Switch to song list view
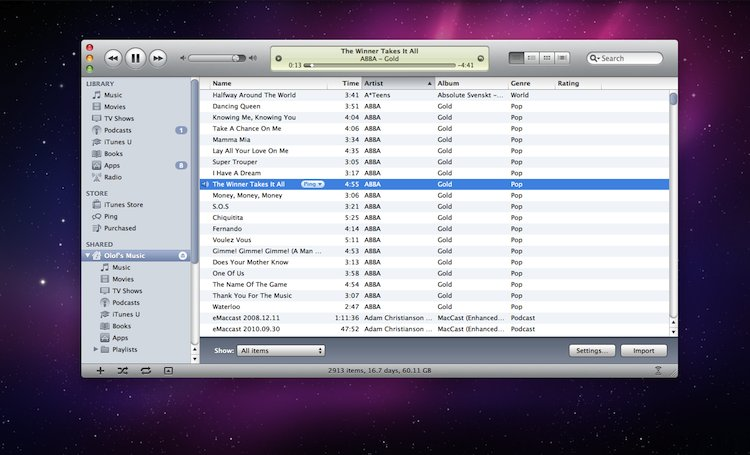This screenshot has width=750, height=455. 516,58
